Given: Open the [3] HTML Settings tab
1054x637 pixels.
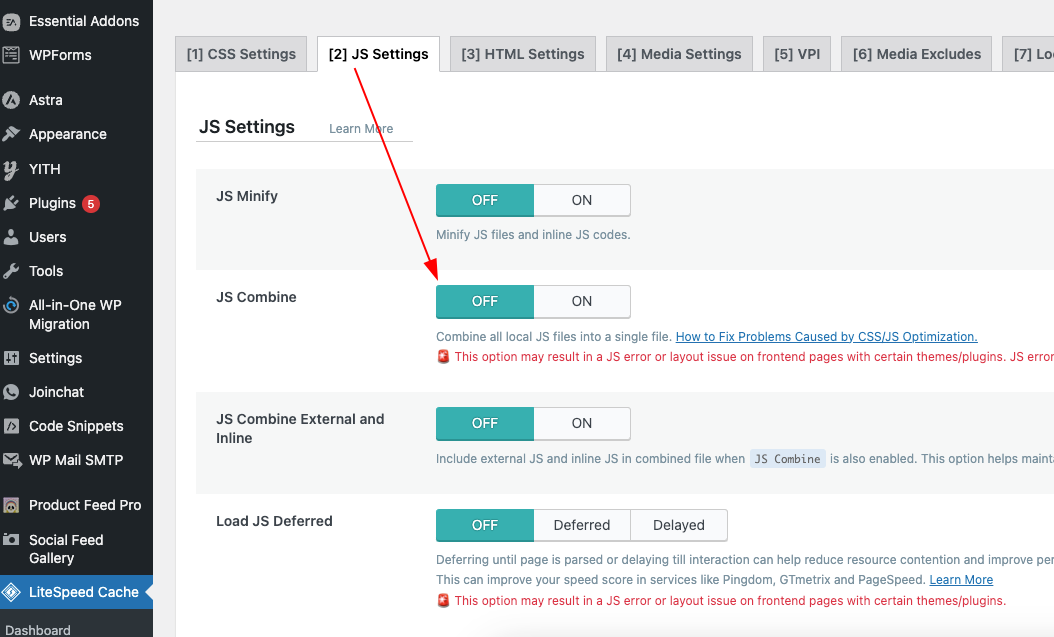Looking at the screenshot, I should [x=523, y=54].
